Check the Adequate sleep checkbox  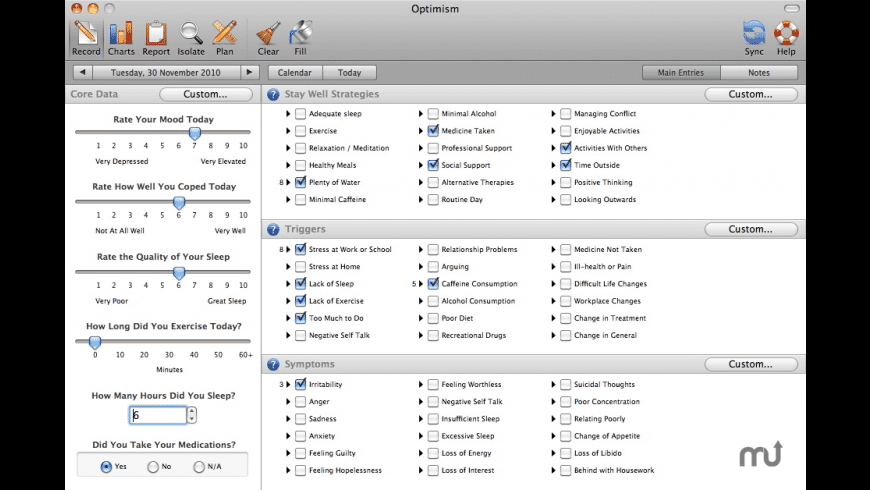pos(301,114)
